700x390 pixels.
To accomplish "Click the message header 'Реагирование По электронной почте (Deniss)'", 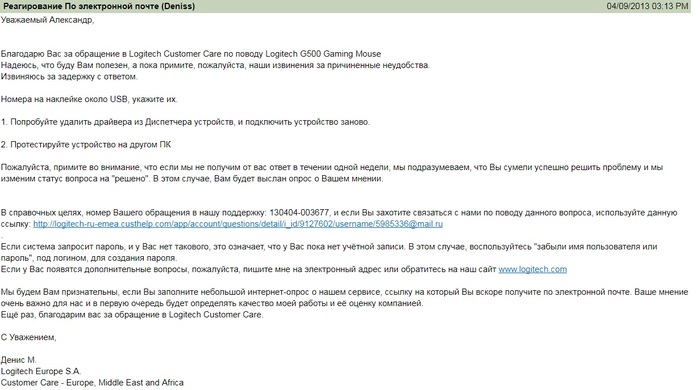I will (x=99, y=6).
